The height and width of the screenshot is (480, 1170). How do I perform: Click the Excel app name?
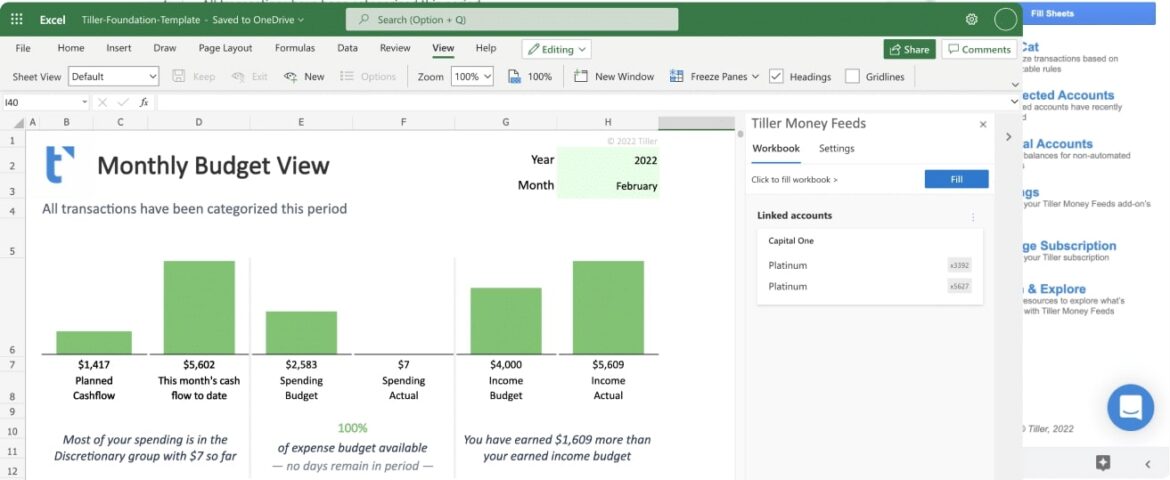point(52,20)
